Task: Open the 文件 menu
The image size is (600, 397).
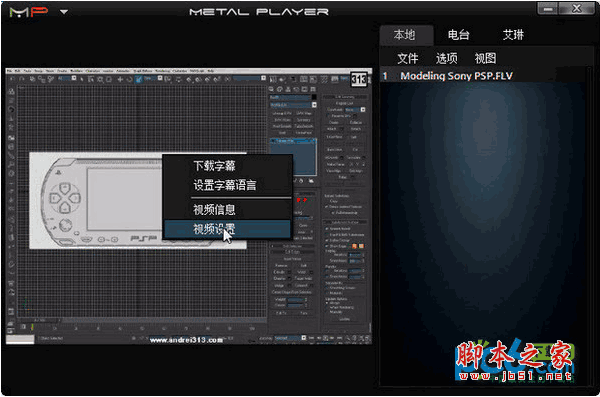Action: [408, 59]
